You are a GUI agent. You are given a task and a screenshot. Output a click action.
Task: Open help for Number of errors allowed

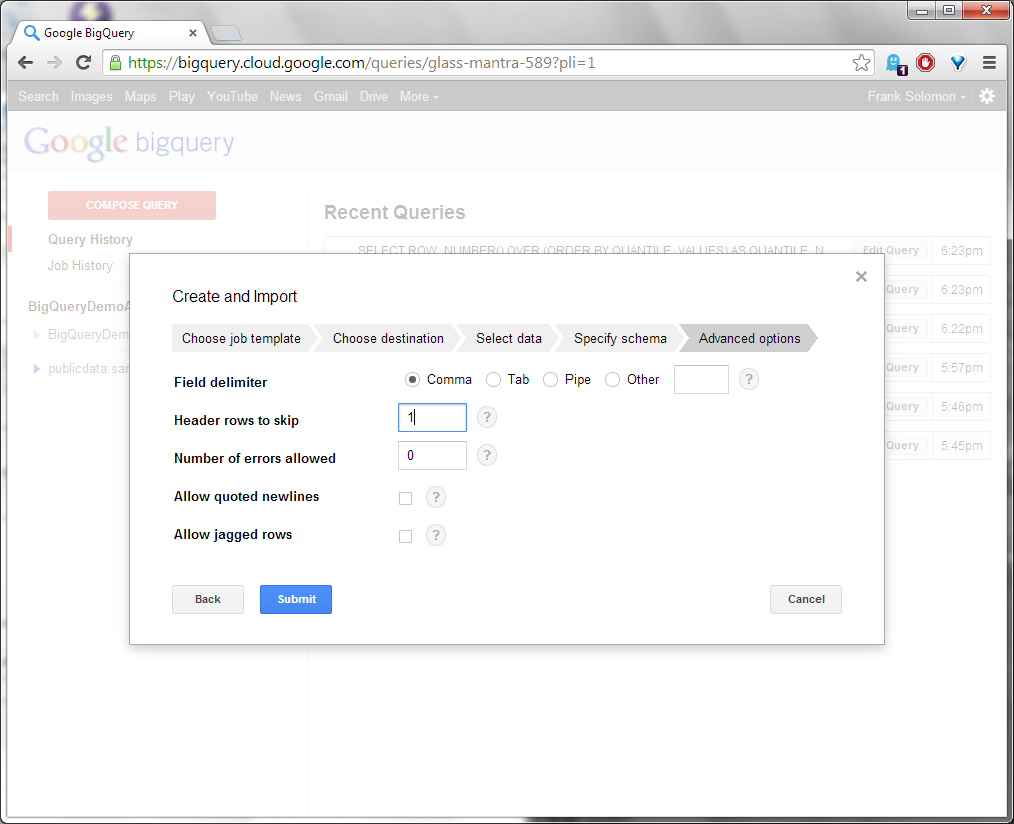point(486,455)
